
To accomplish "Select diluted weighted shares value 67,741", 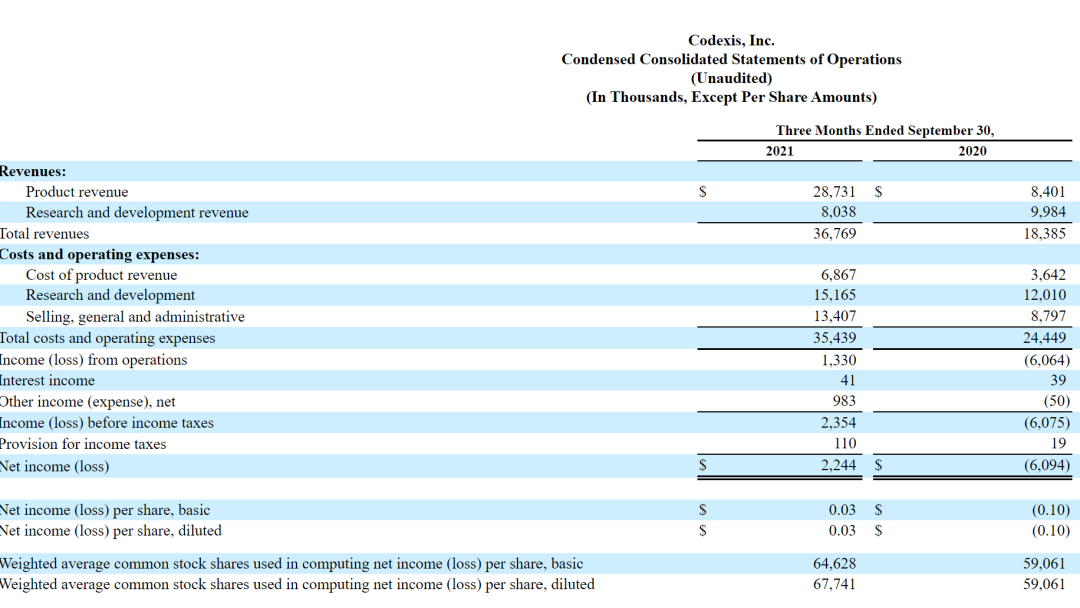I will tap(834, 585).
